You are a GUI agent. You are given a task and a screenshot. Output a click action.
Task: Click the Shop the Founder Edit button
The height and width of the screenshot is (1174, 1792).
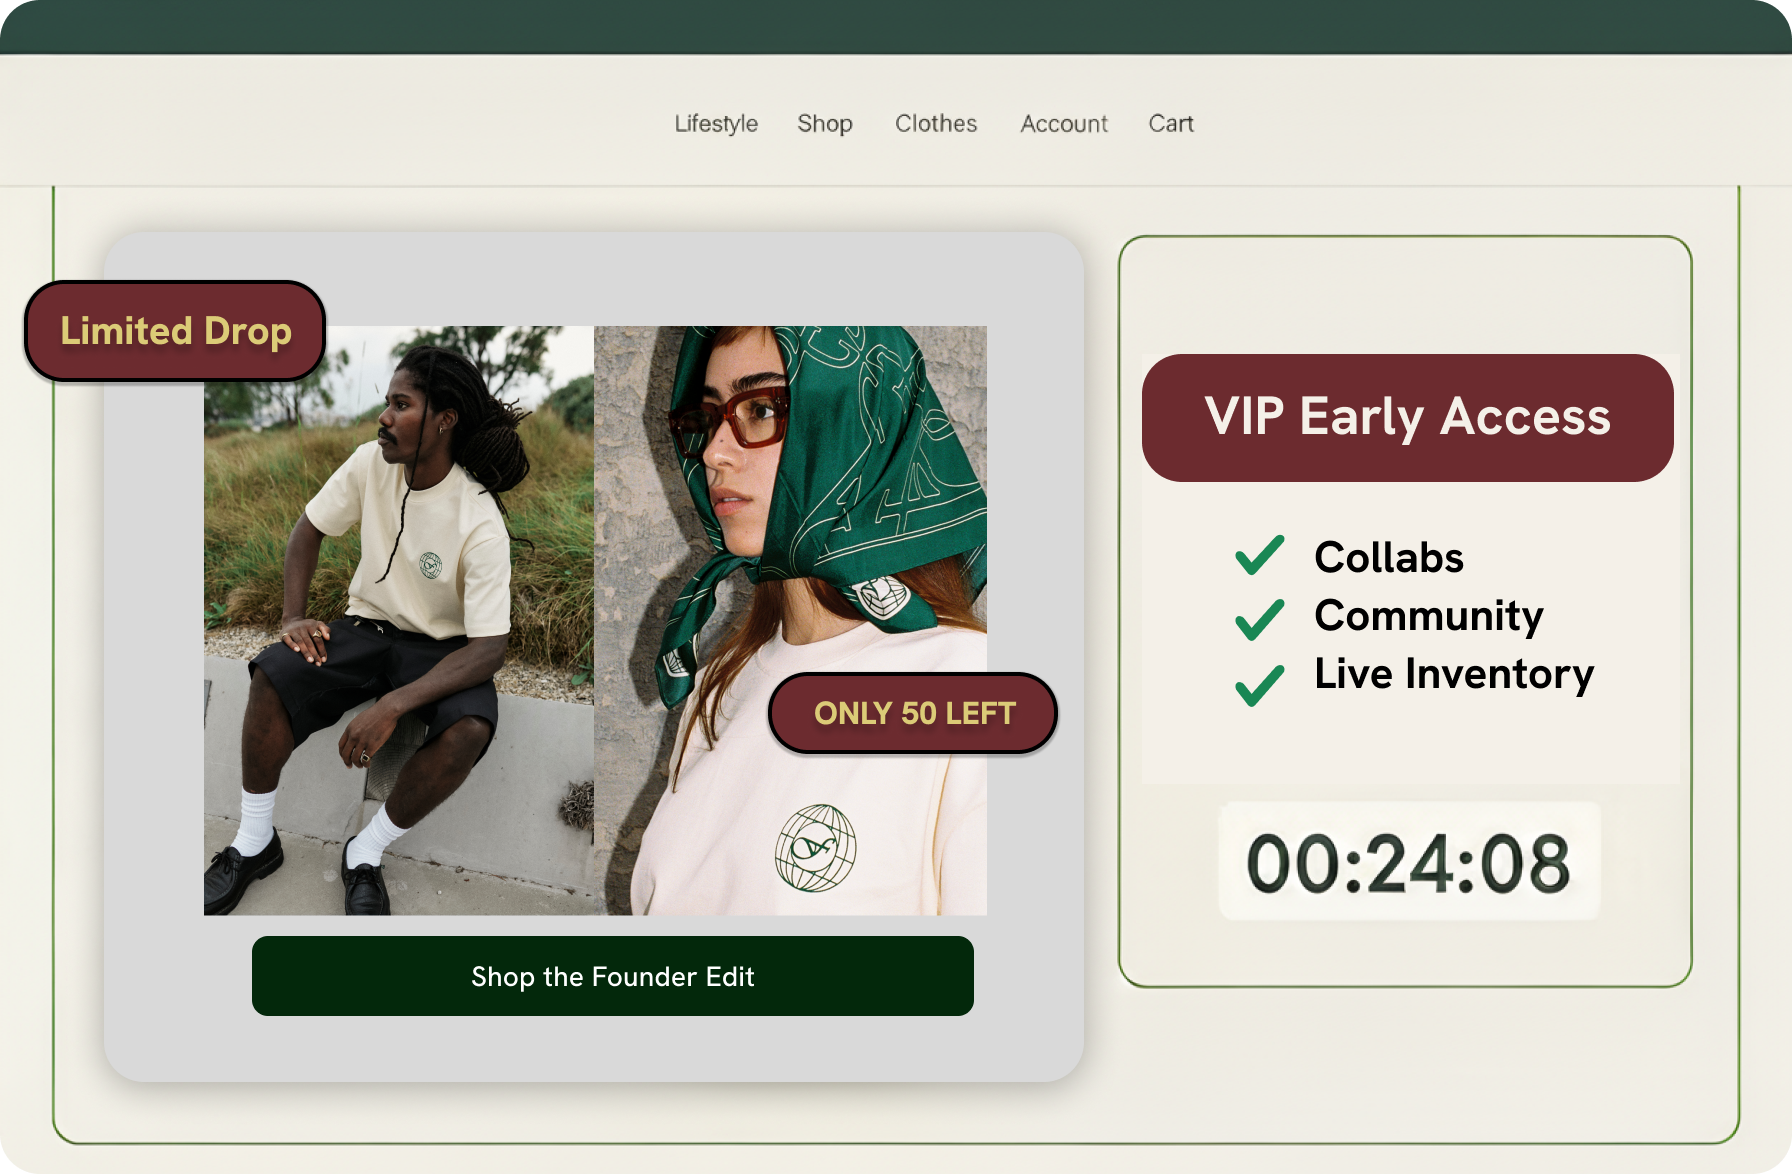613,976
